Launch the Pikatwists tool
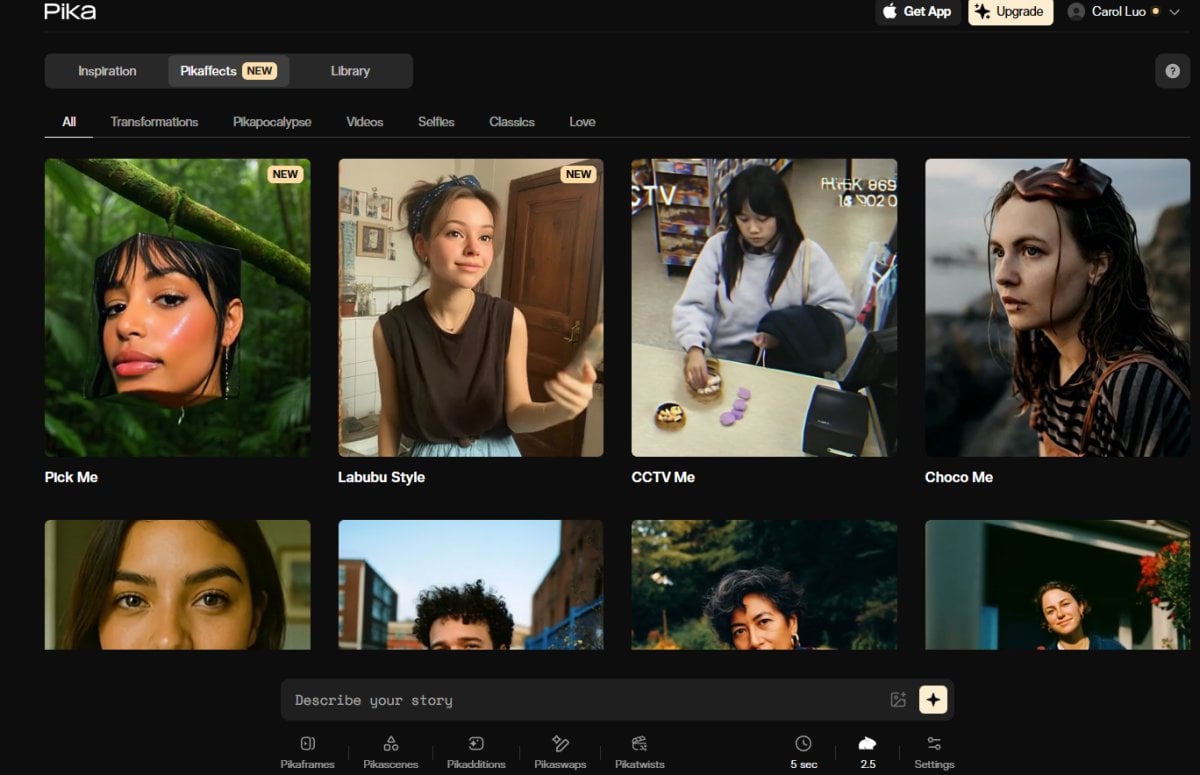1200x775 pixels. (x=639, y=744)
